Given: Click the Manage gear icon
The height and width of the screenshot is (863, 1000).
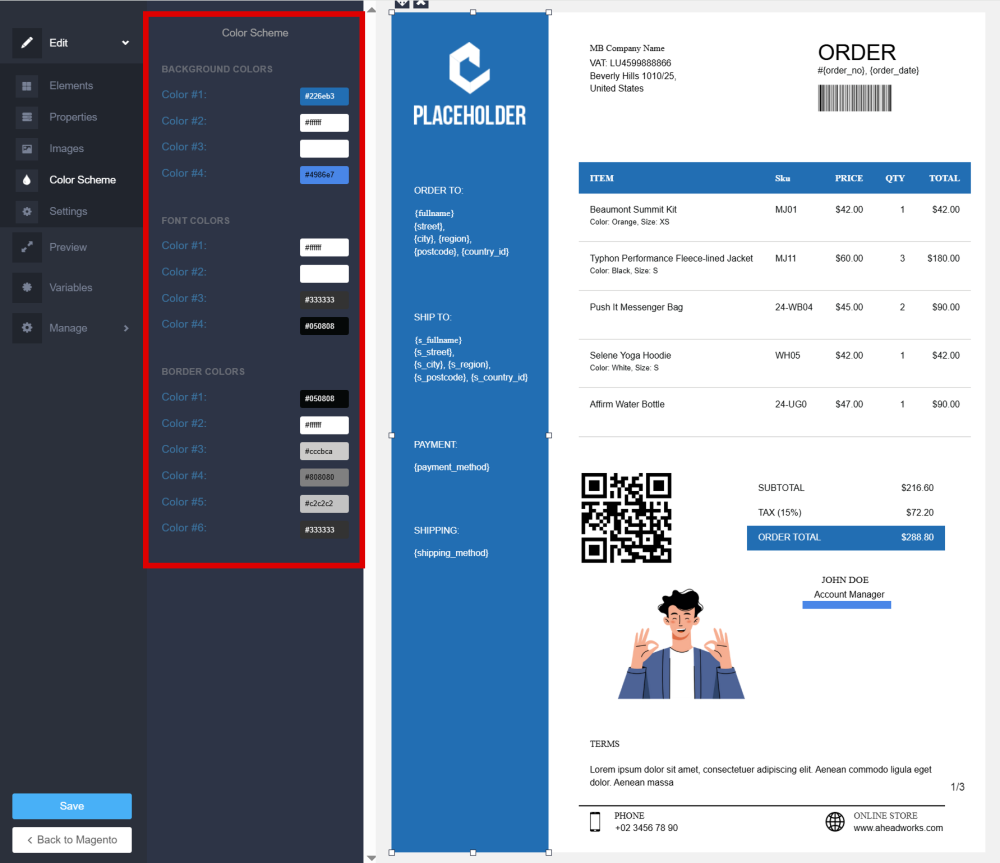Looking at the screenshot, I should point(27,328).
